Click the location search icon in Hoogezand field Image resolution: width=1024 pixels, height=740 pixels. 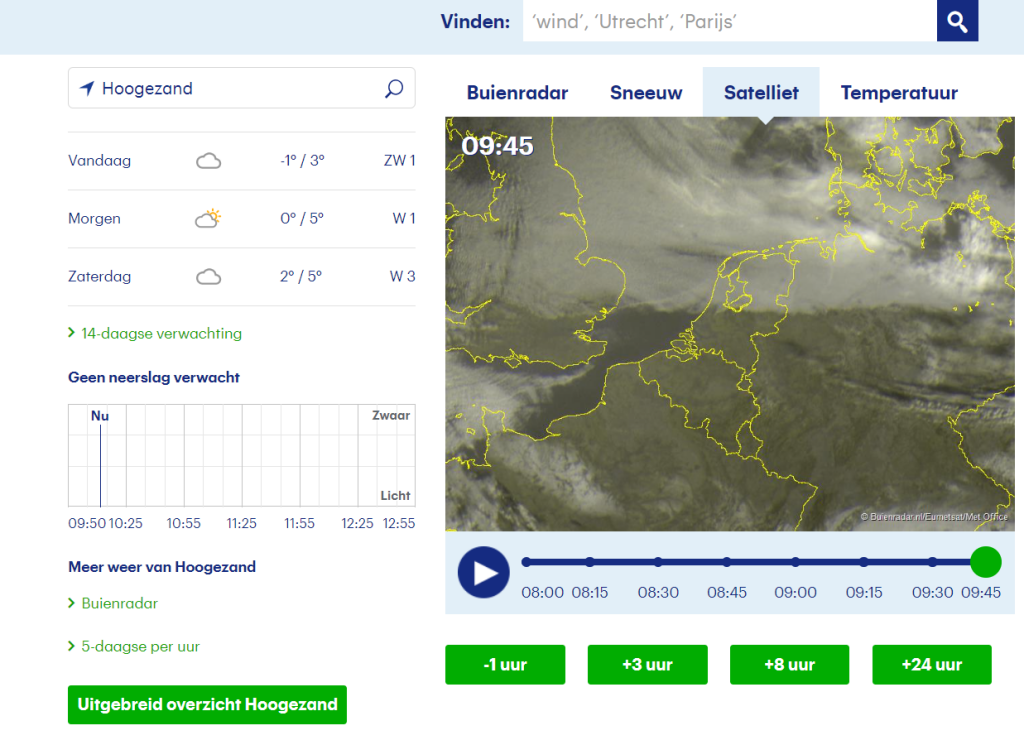394,88
